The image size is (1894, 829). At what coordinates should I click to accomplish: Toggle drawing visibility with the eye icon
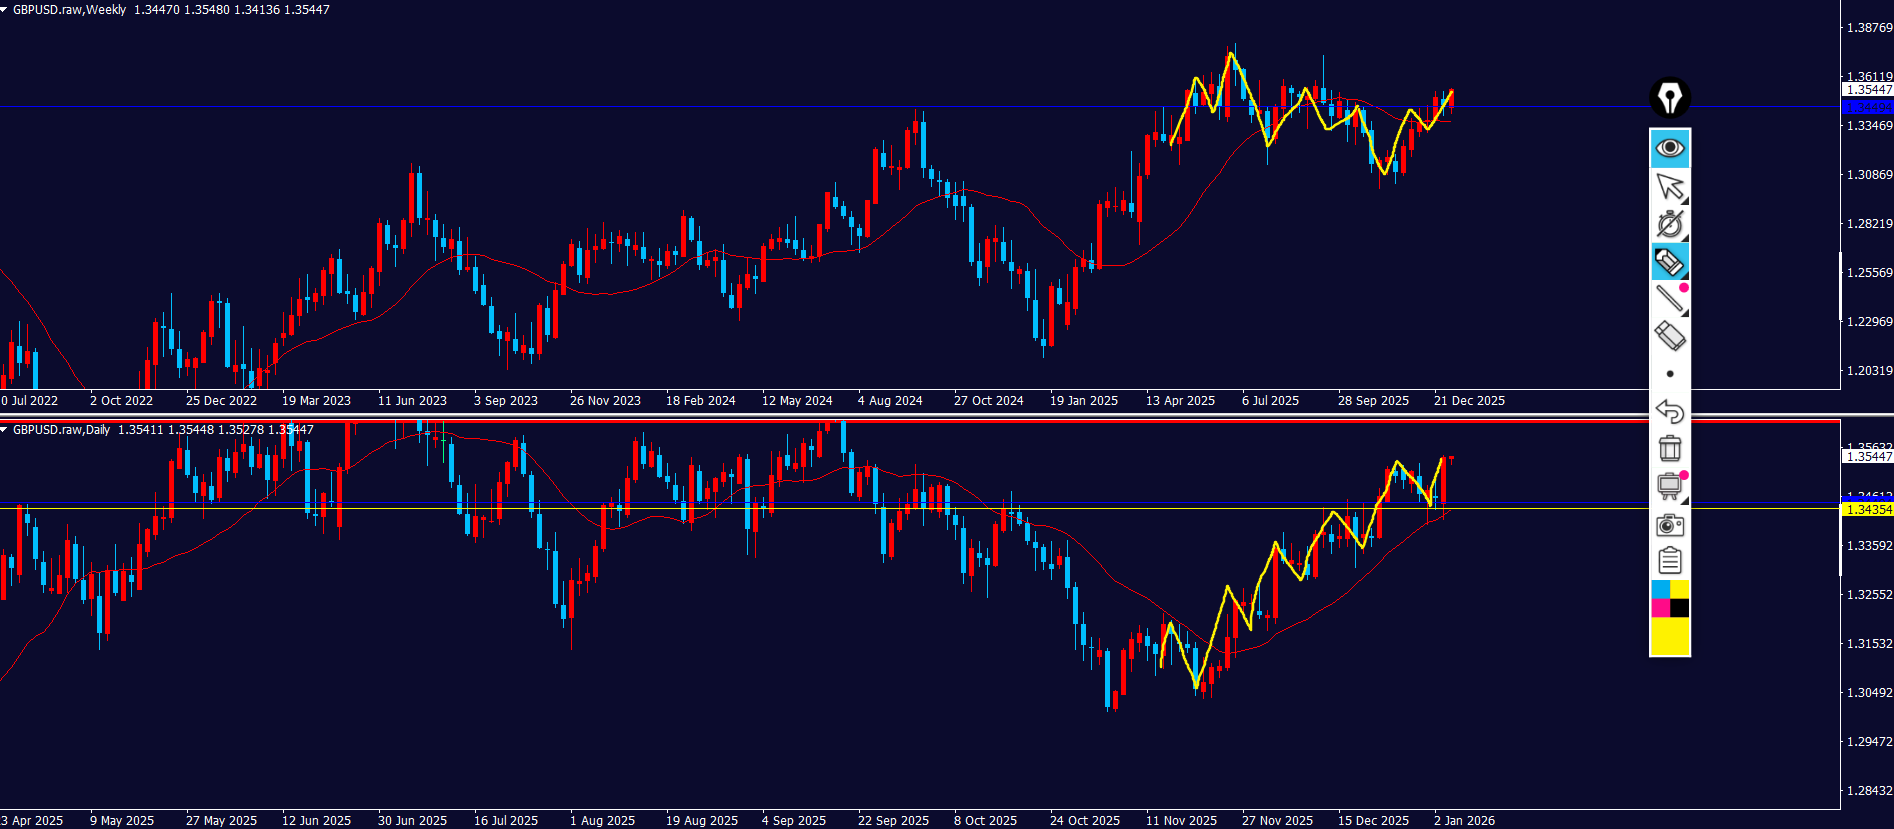(1669, 148)
